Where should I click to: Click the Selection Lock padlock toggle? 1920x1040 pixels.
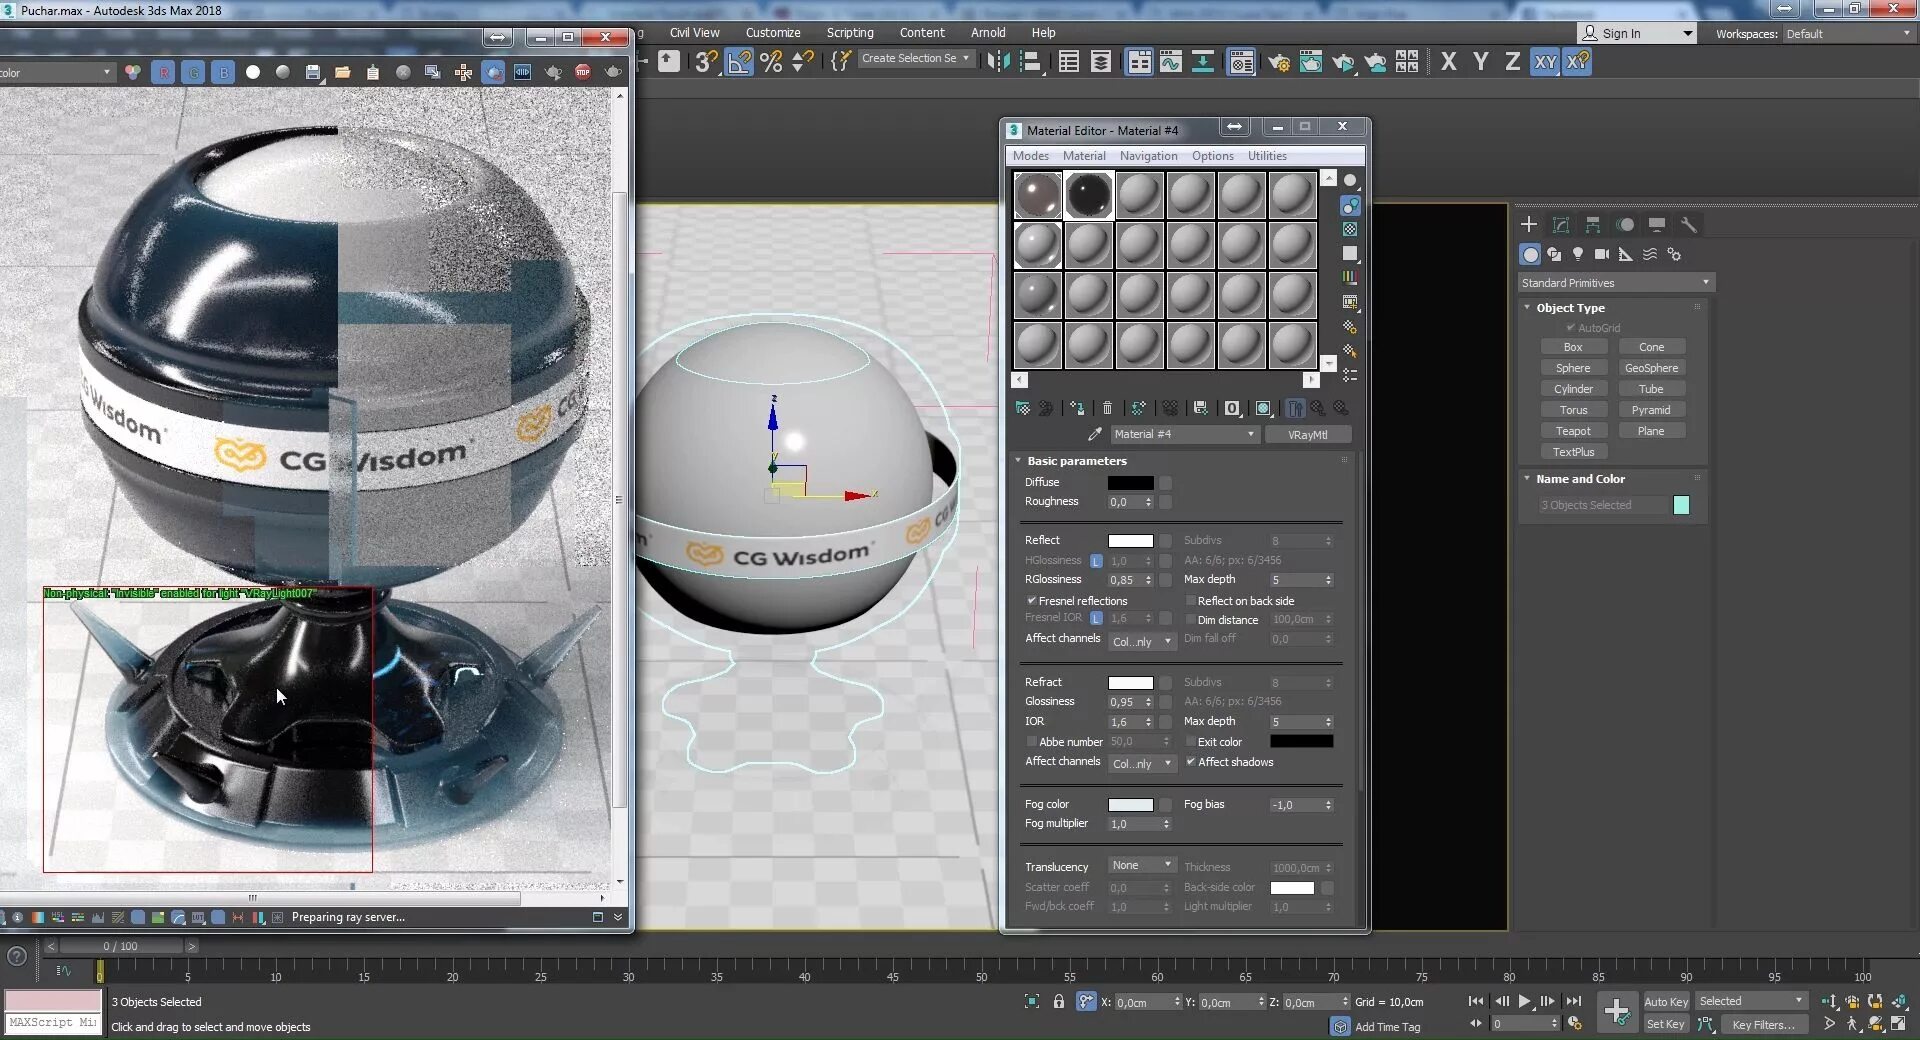click(1059, 1001)
